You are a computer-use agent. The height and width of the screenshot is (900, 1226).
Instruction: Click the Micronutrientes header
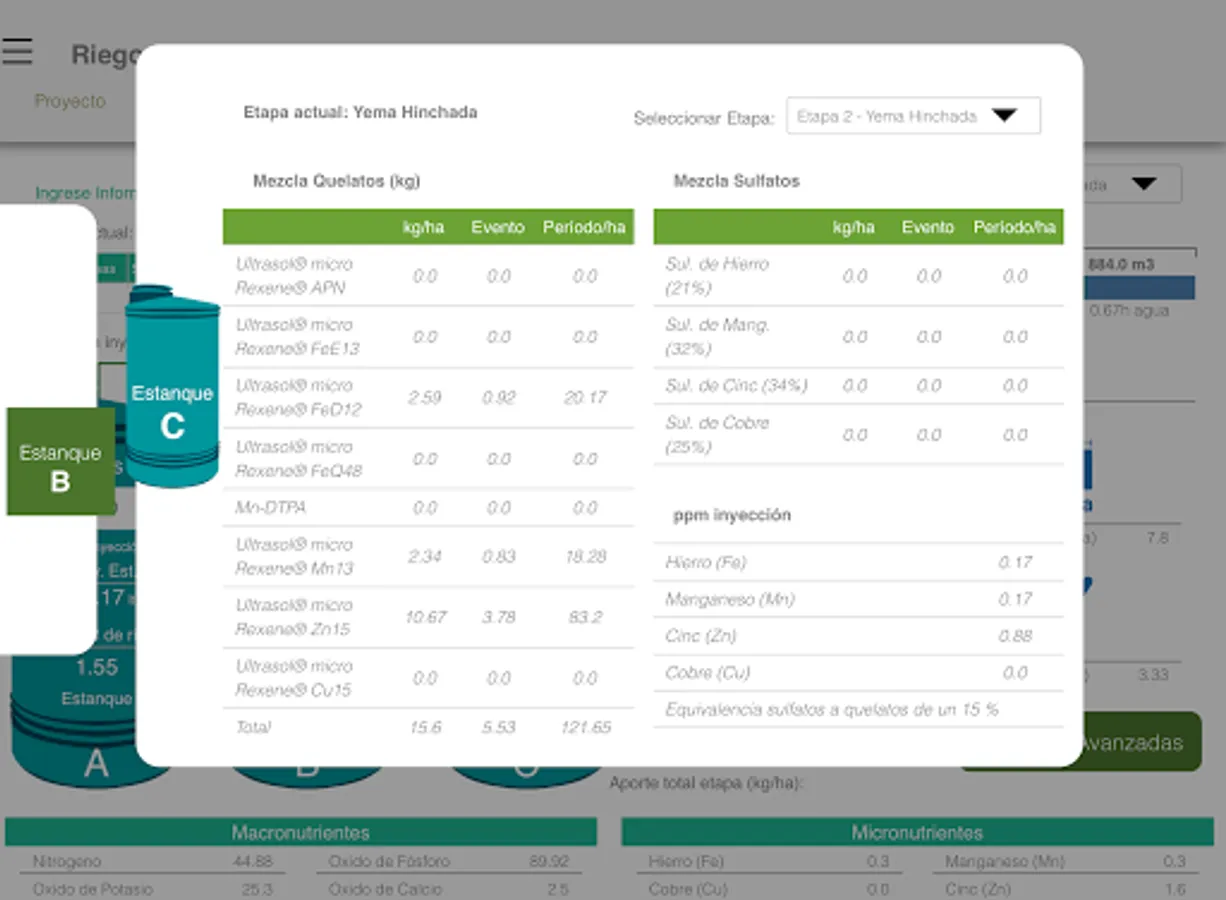[x=917, y=832]
